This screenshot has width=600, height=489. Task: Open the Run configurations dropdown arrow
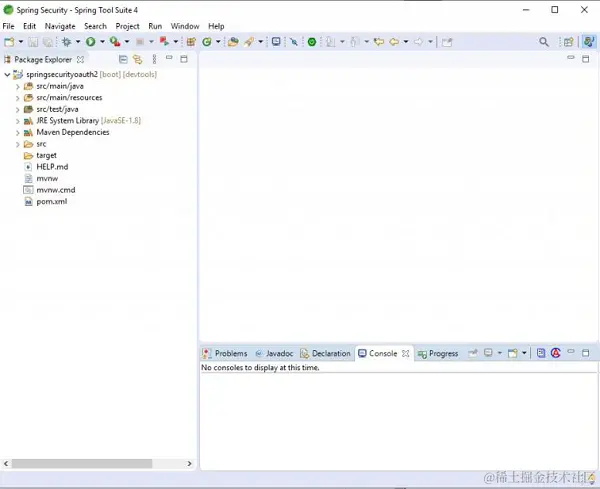point(102,42)
